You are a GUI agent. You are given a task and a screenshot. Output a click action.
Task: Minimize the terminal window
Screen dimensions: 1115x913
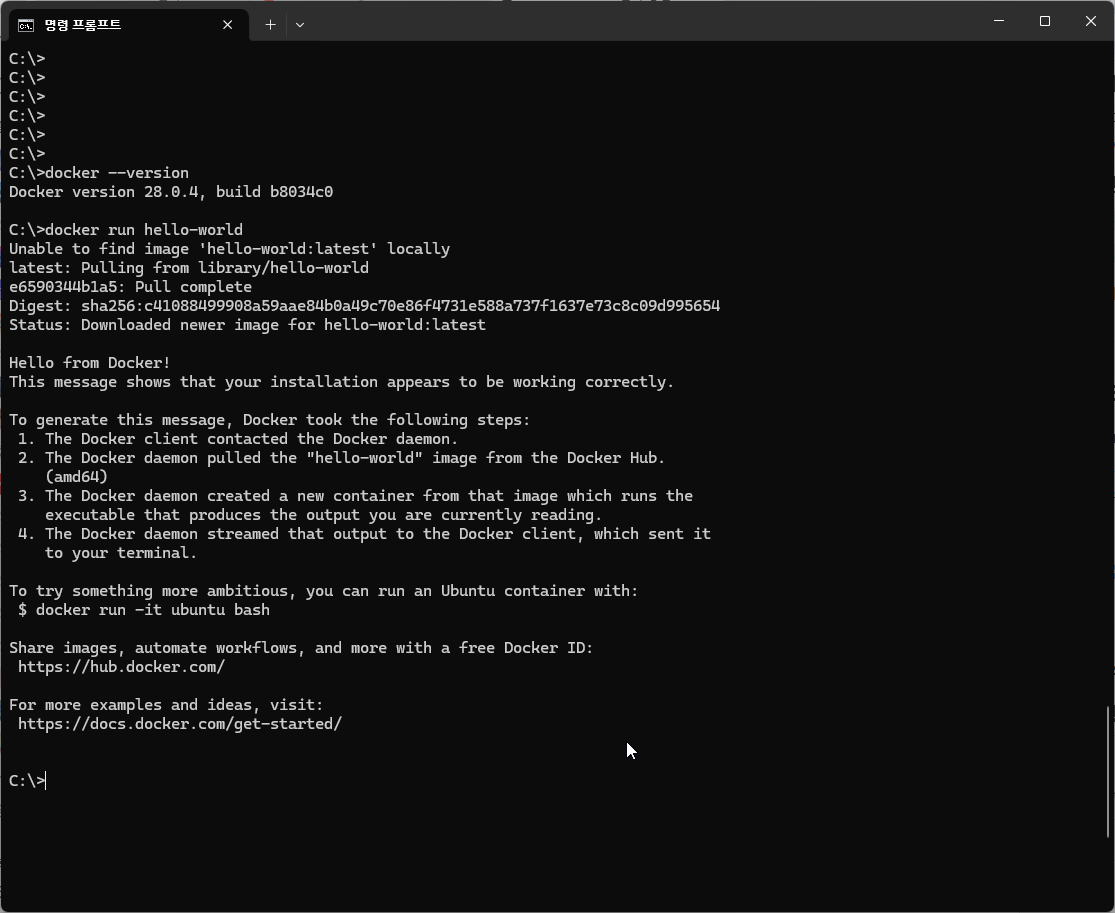[999, 21]
